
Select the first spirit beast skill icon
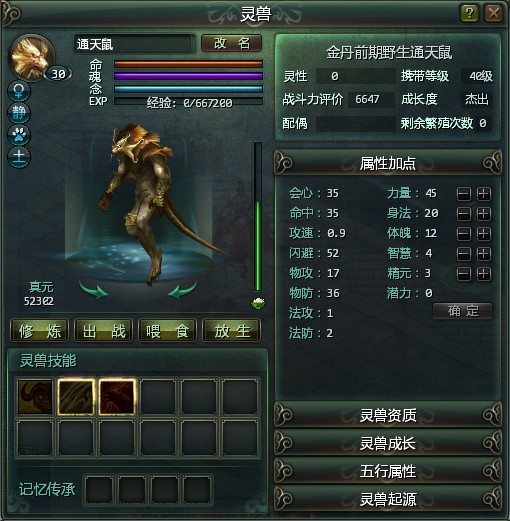point(35,397)
